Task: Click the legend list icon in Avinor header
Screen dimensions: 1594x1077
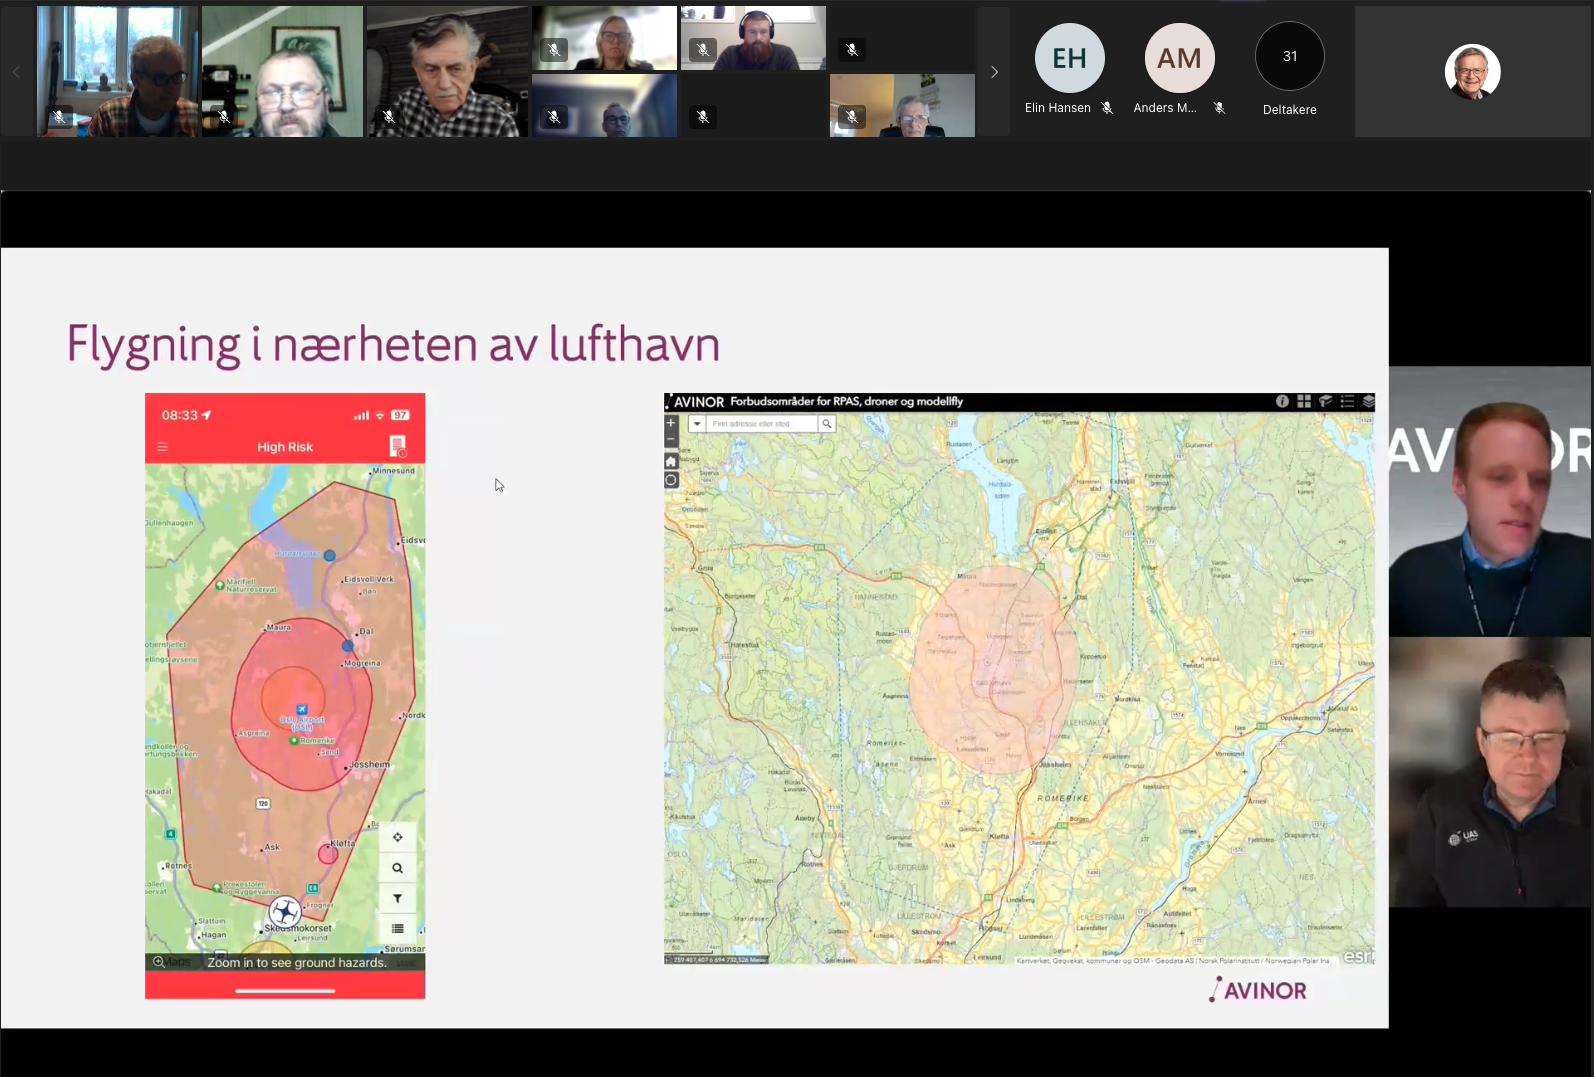Action: pos(1347,401)
